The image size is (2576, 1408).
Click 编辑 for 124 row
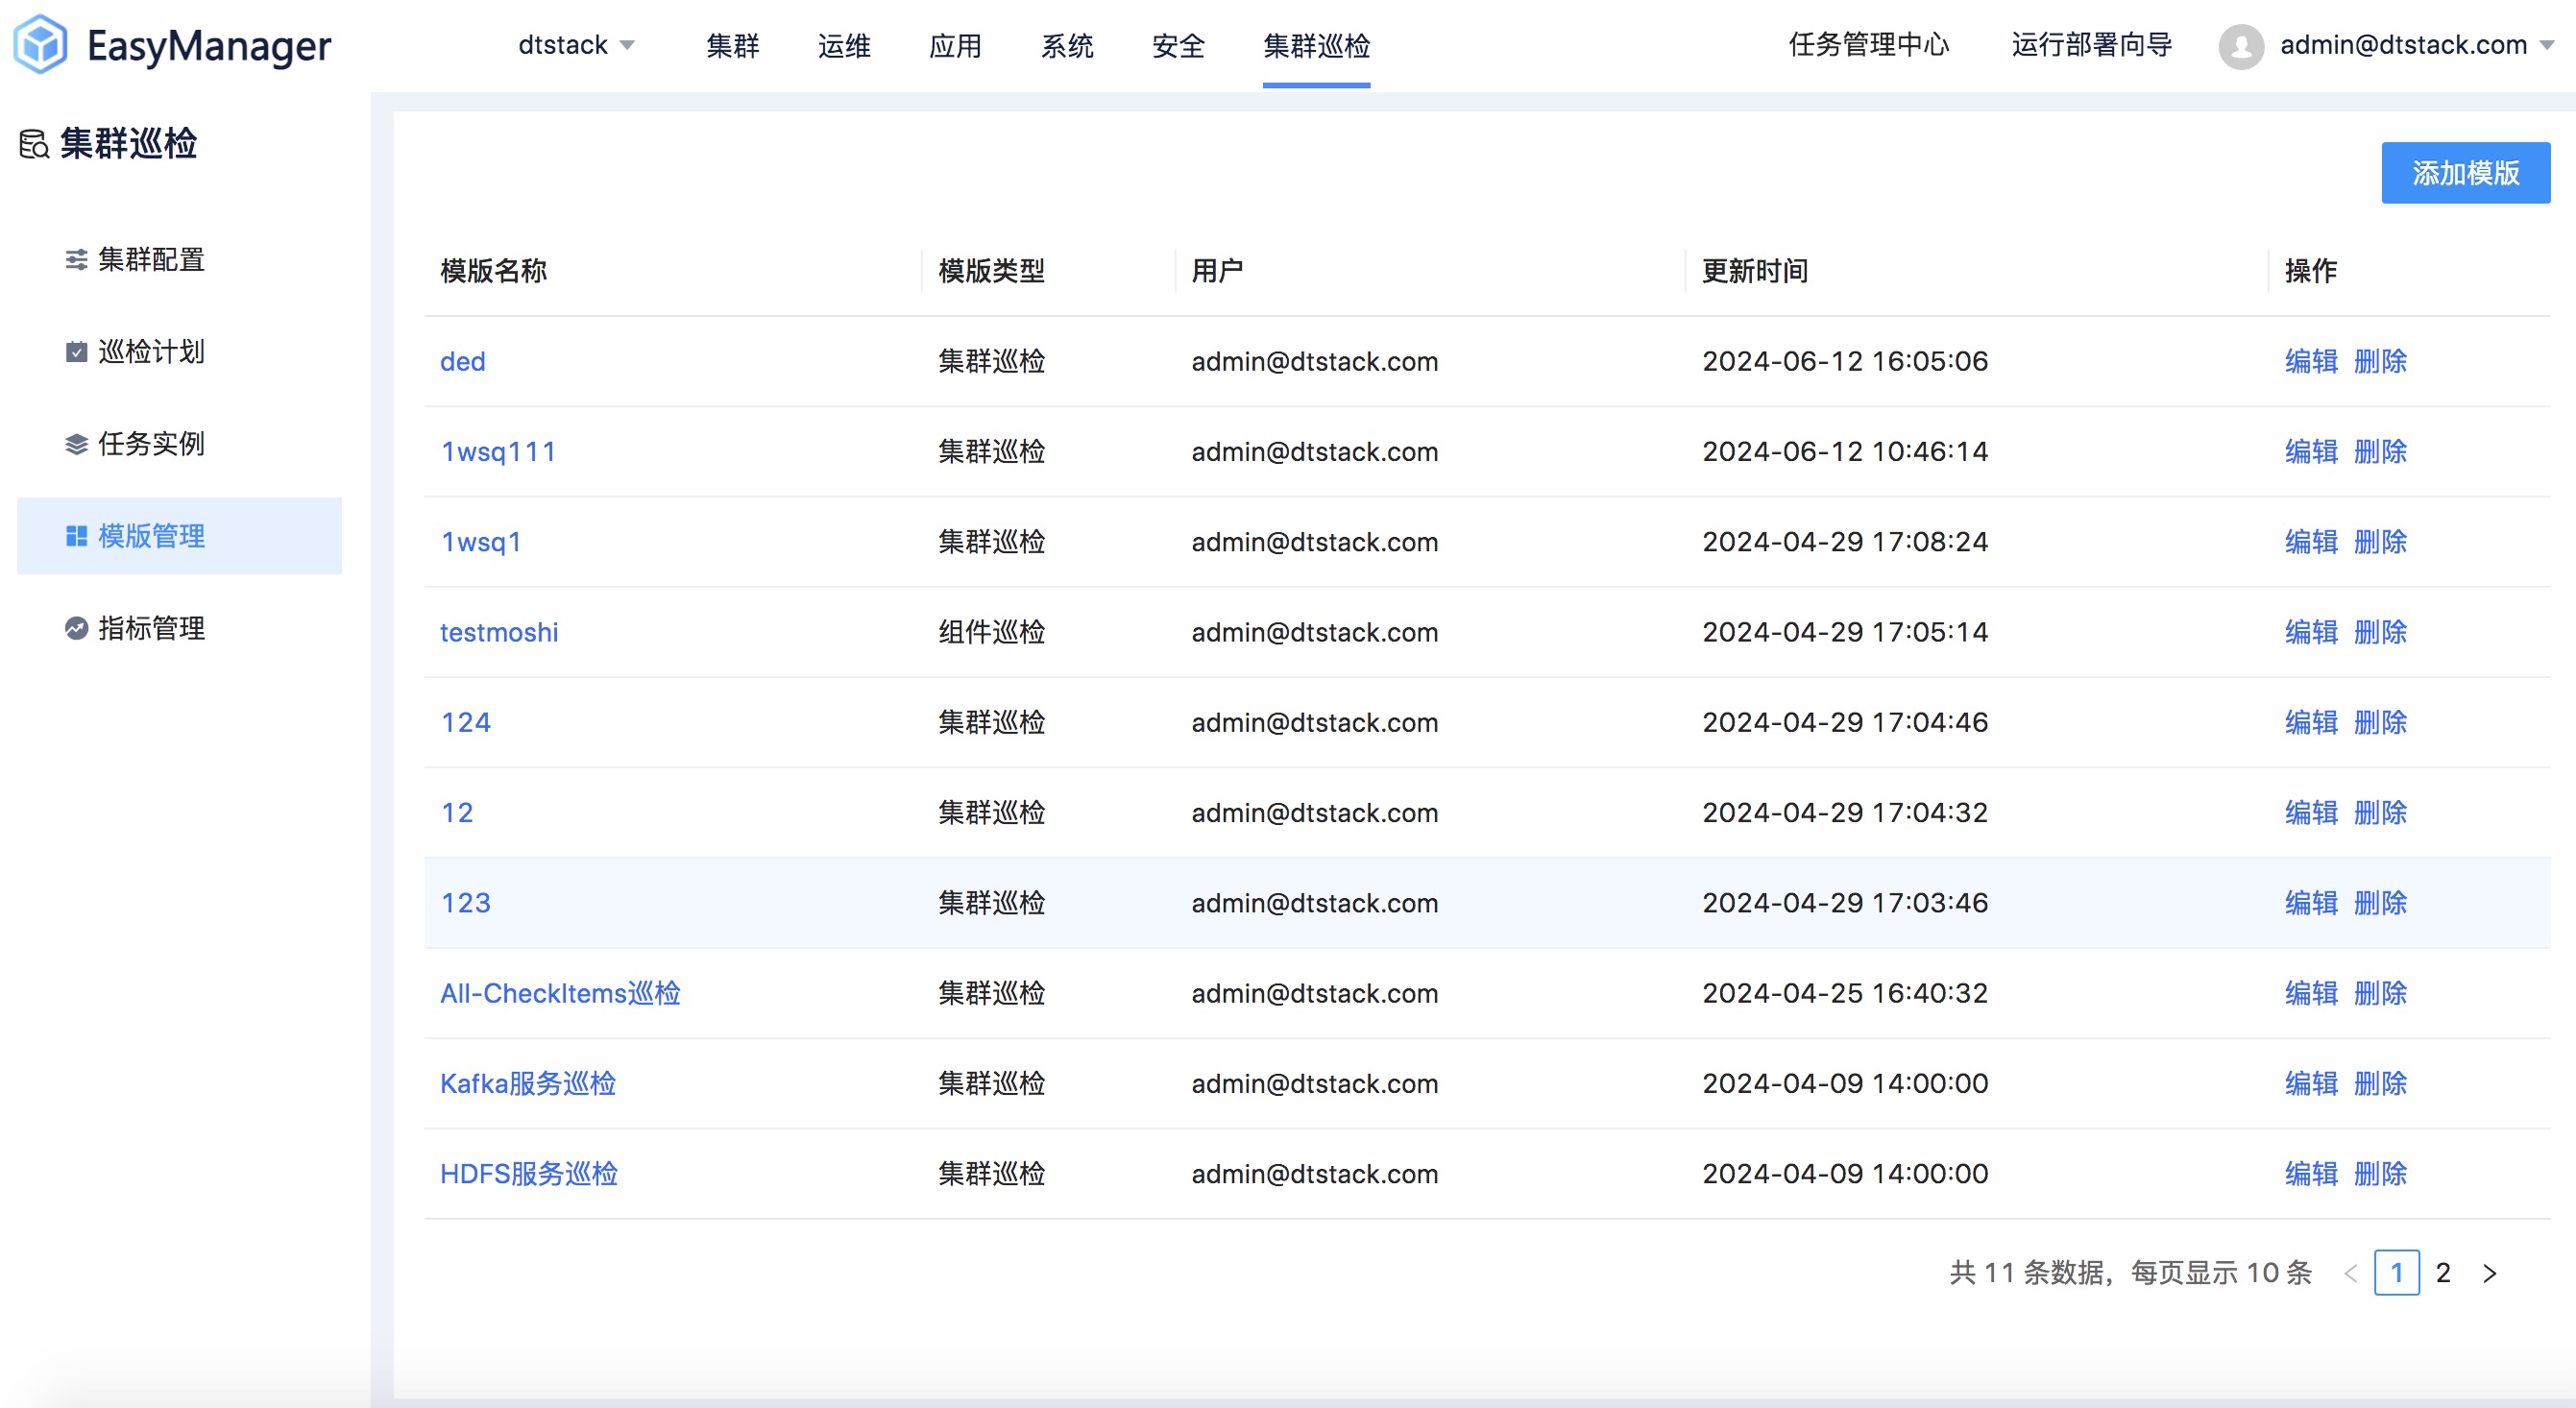(2311, 722)
